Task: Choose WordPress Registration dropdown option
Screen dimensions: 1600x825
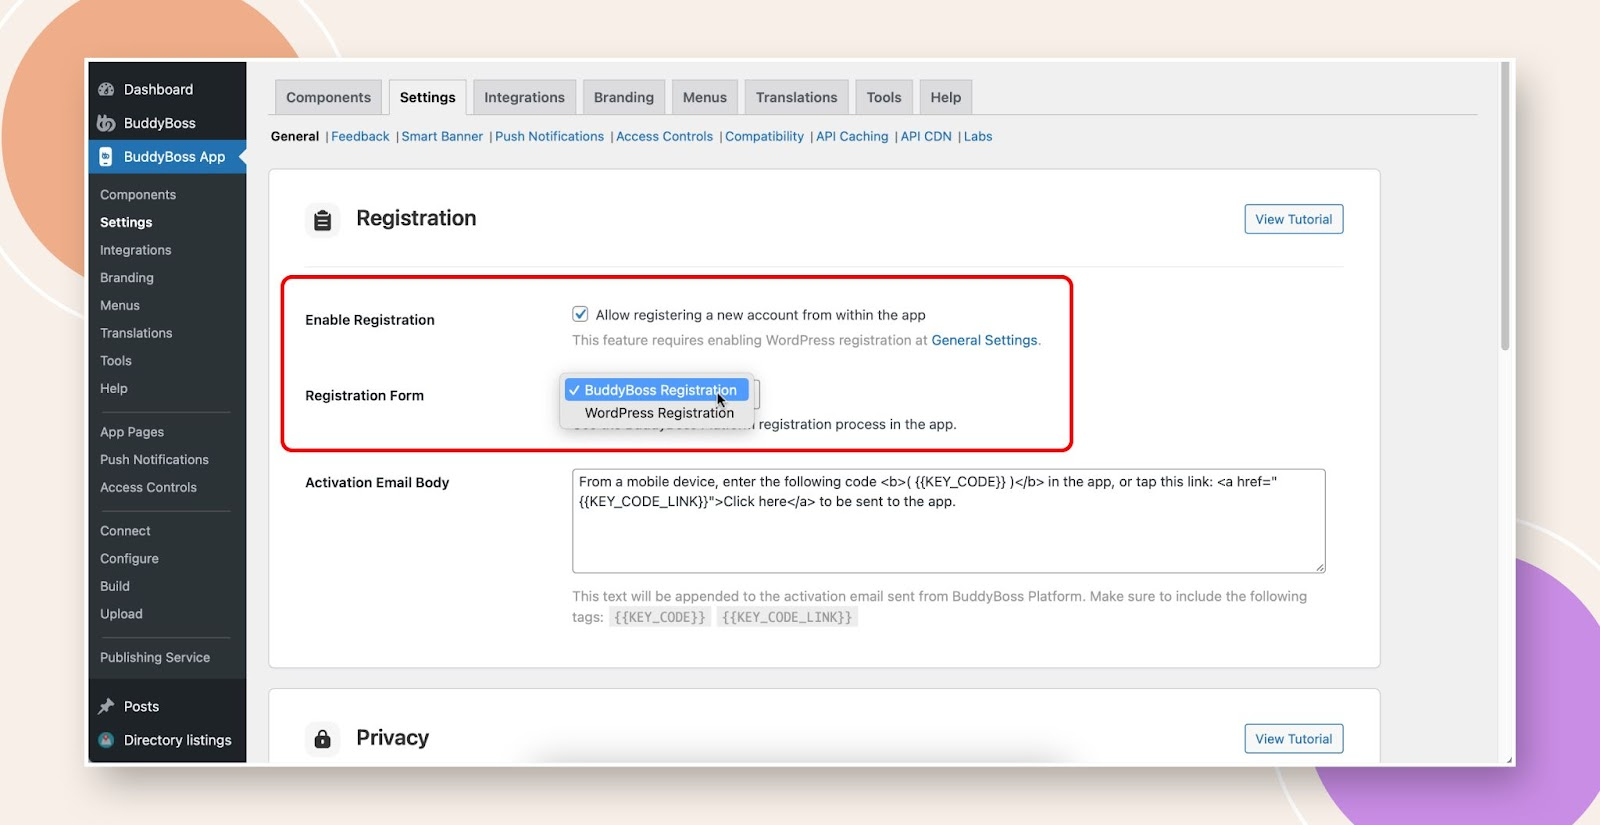Action: click(656, 413)
